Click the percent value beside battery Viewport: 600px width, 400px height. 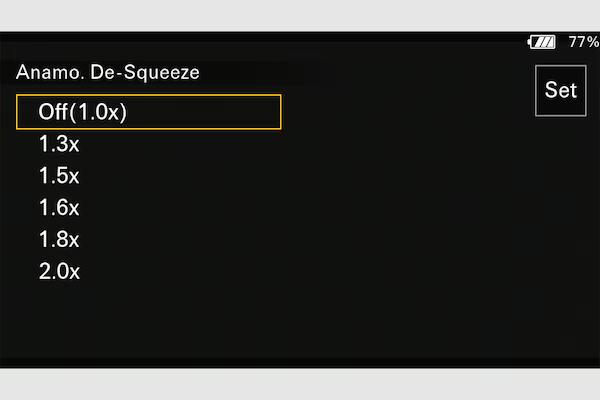(x=584, y=42)
